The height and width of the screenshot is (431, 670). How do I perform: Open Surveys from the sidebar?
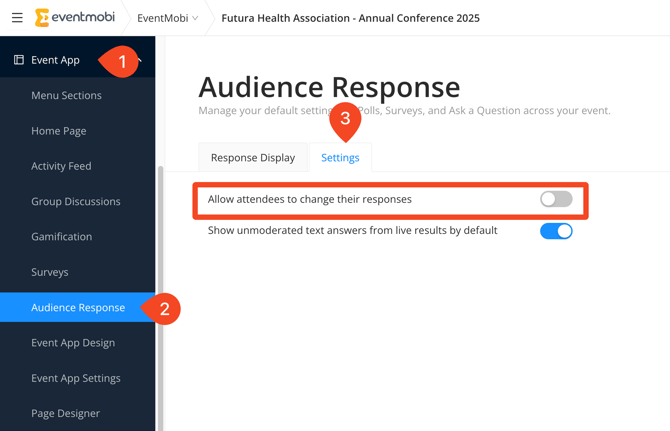(50, 272)
